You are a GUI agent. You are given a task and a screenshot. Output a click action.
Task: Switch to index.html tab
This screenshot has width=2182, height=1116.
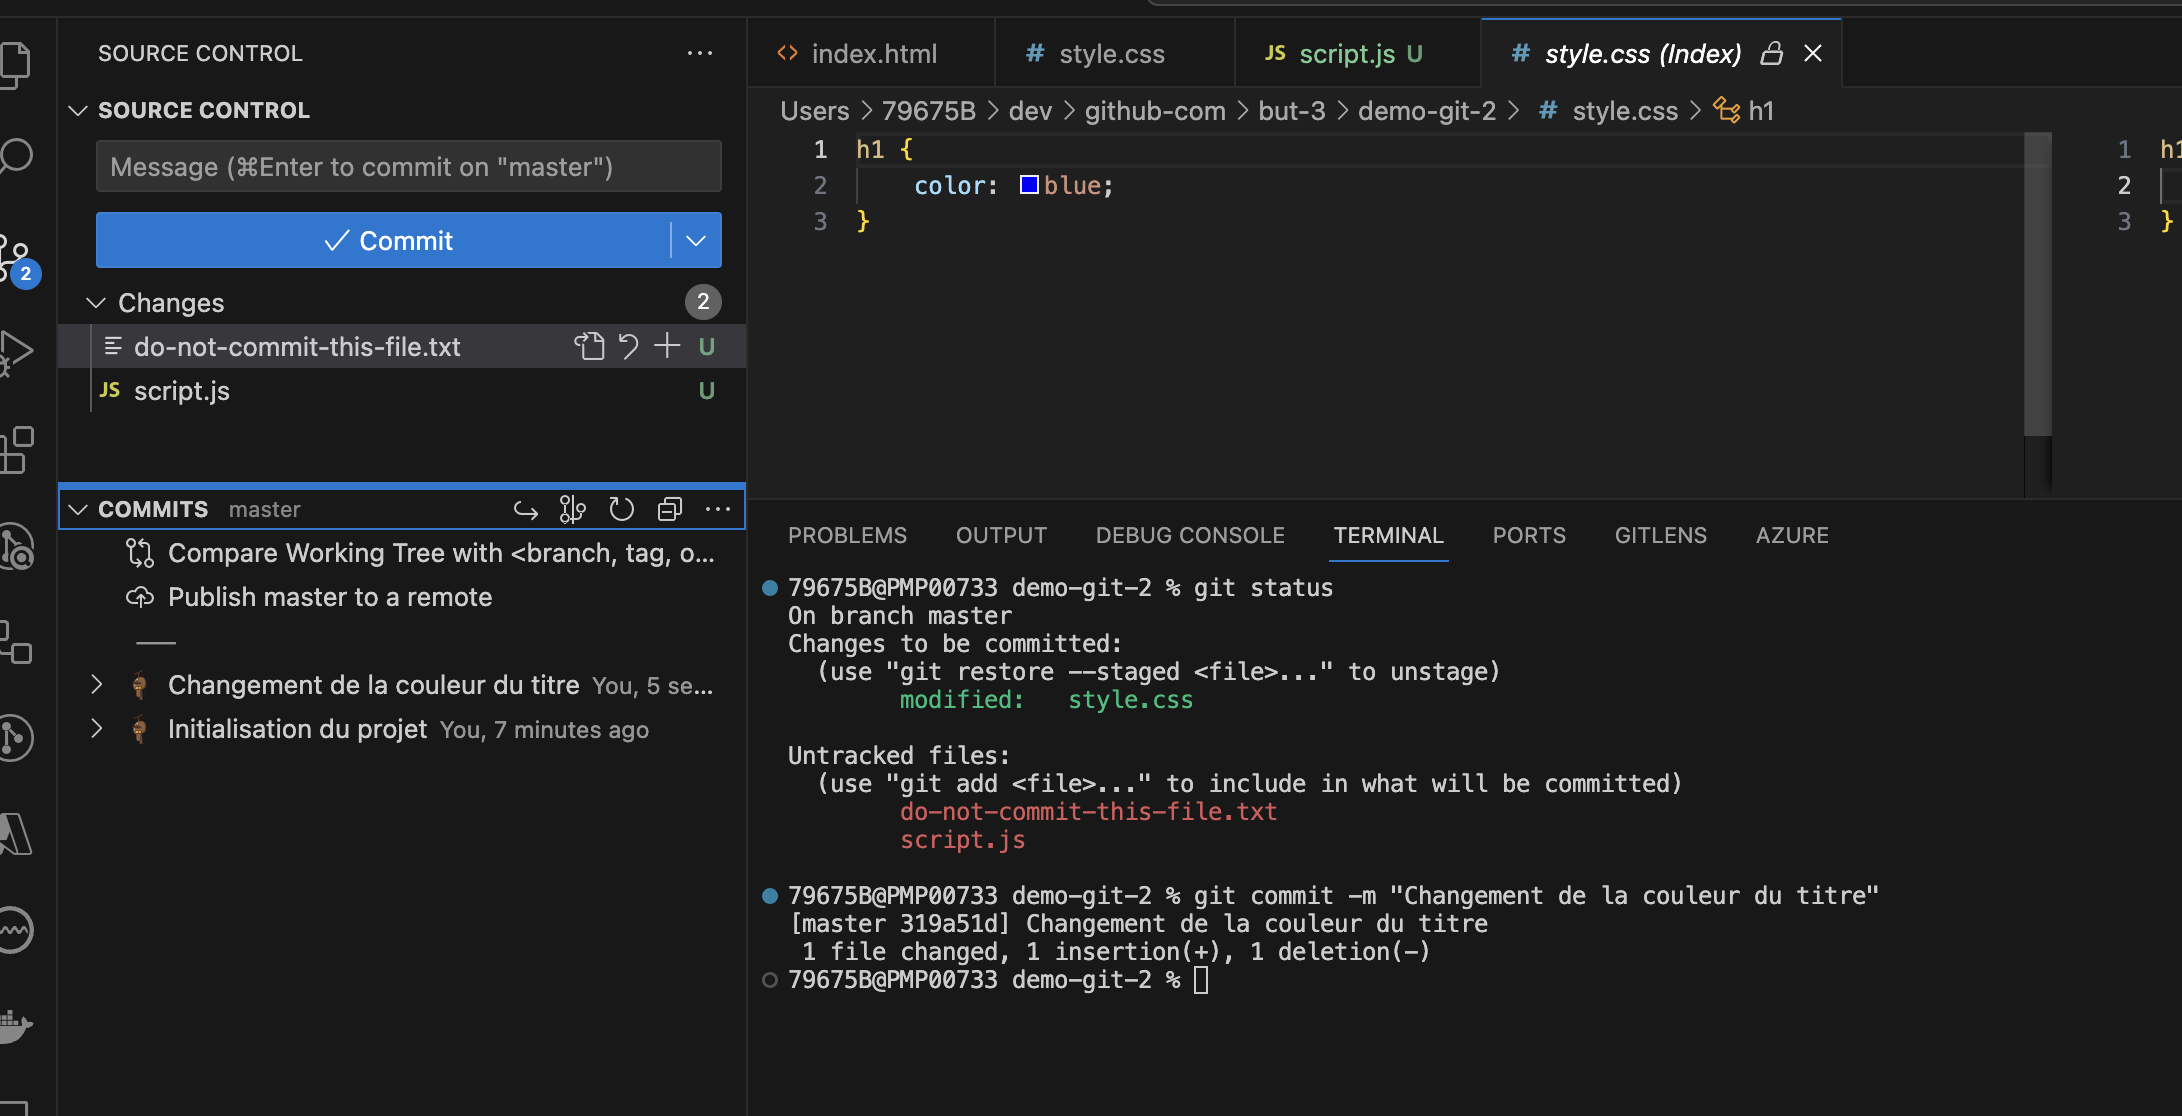click(x=871, y=53)
